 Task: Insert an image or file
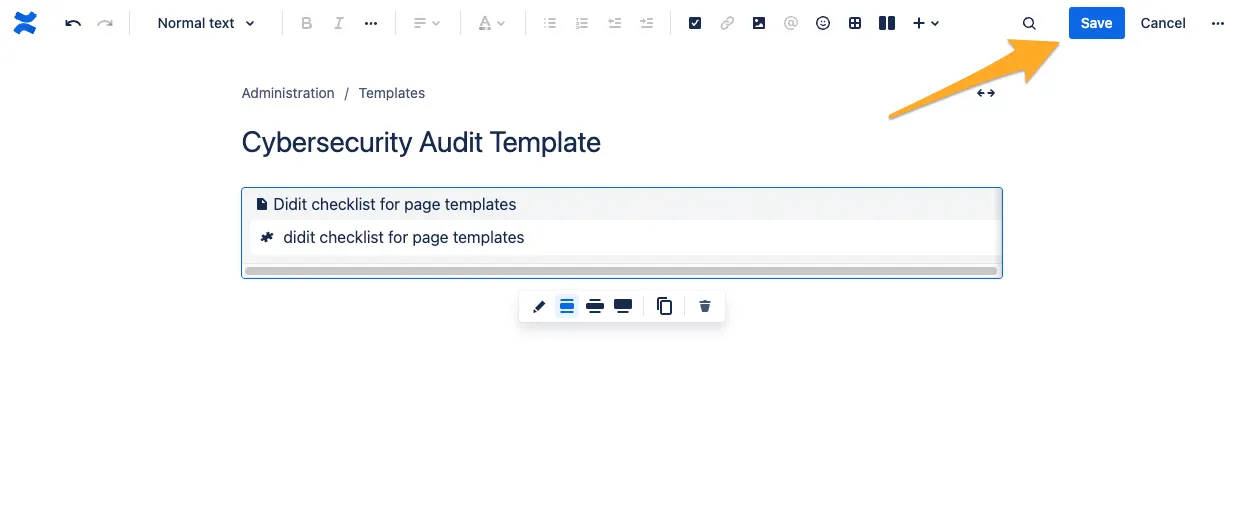pos(759,23)
